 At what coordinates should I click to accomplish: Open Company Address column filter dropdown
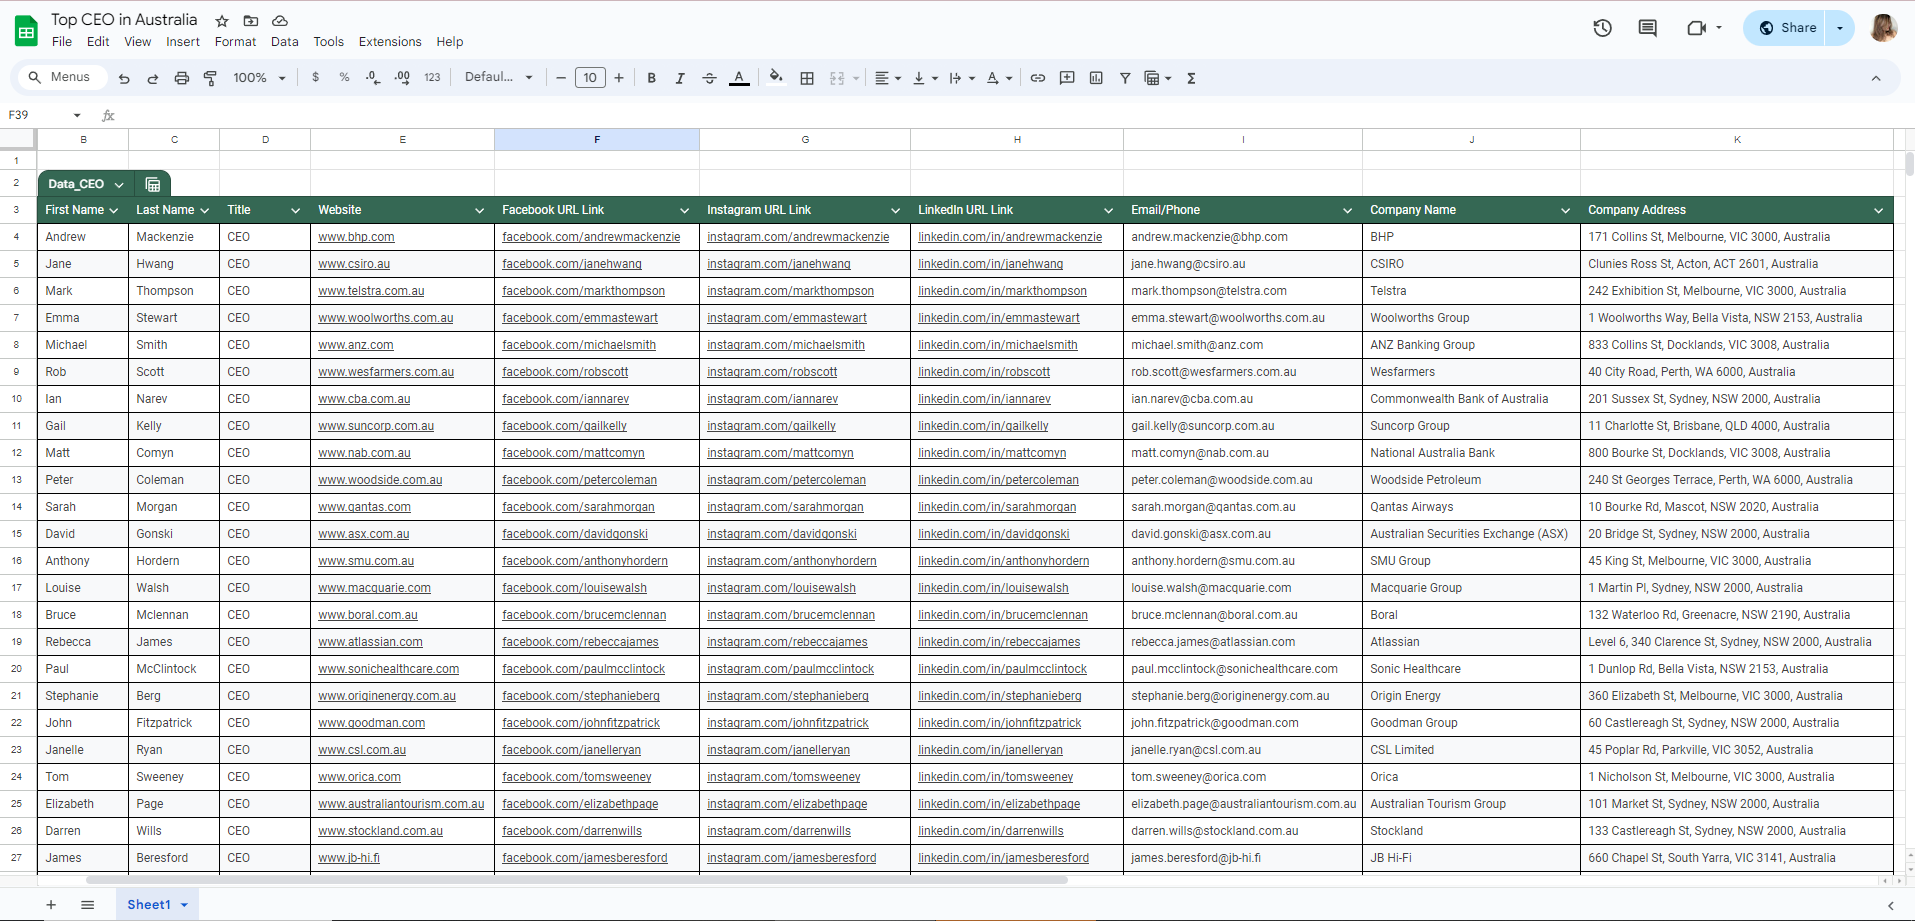click(1879, 210)
